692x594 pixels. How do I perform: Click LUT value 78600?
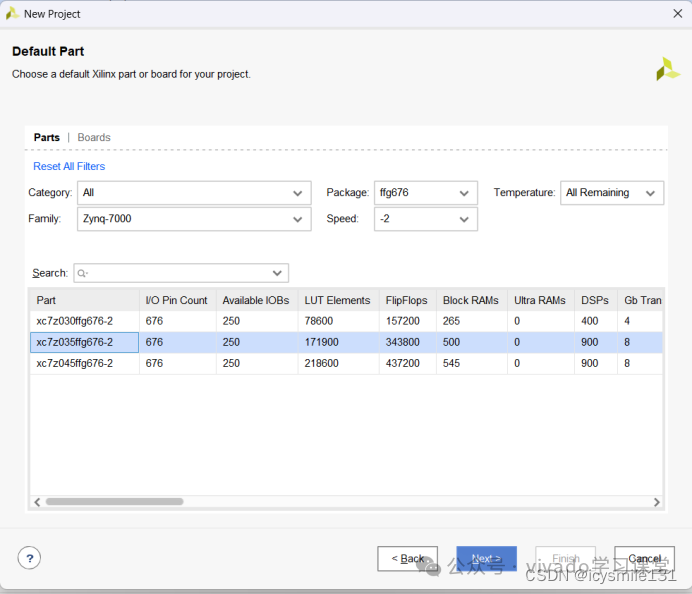pyautogui.click(x=319, y=321)
